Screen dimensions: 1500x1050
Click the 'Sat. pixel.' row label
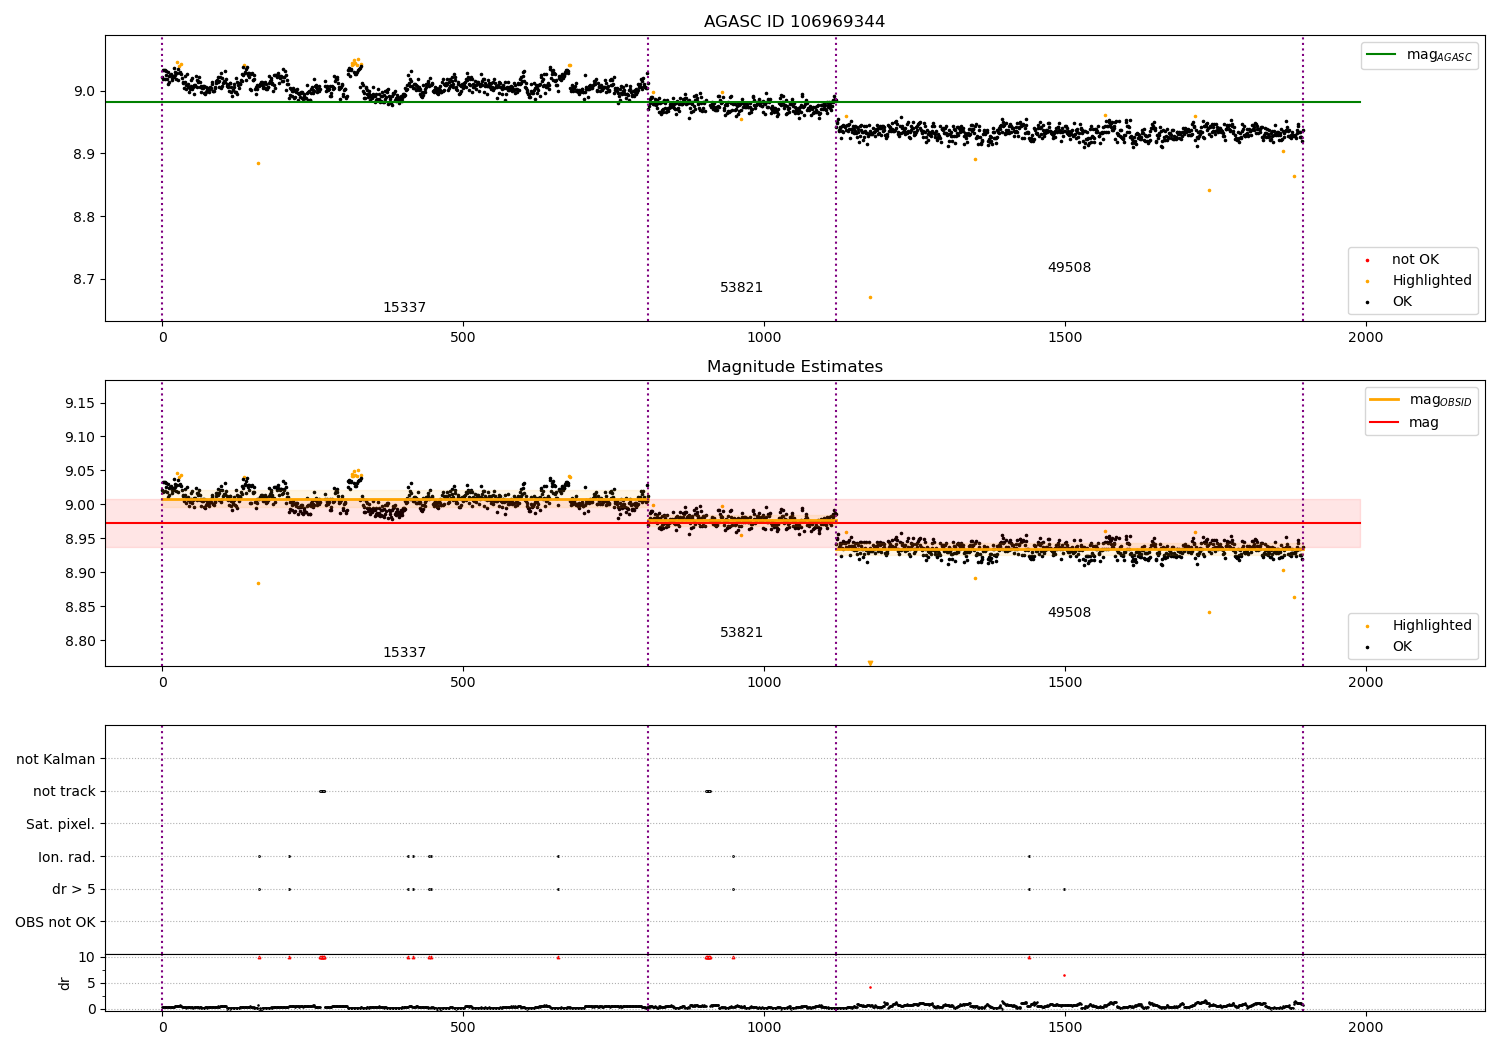pos(60,824)
